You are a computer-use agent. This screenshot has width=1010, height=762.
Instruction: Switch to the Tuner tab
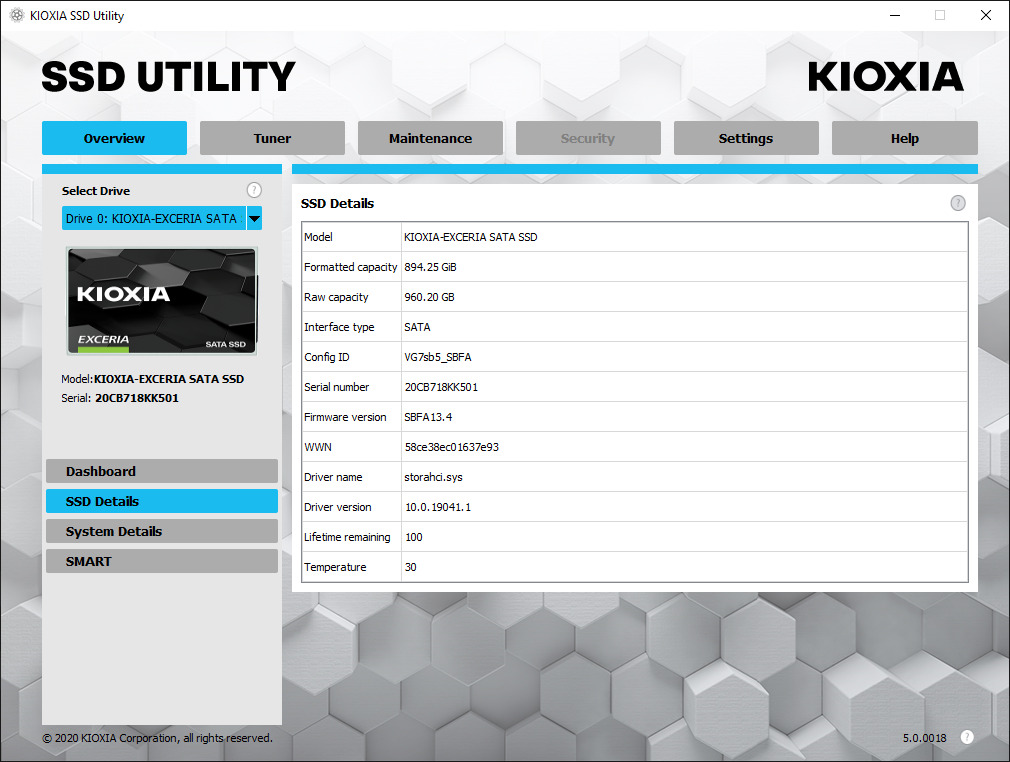coord(272,138)
